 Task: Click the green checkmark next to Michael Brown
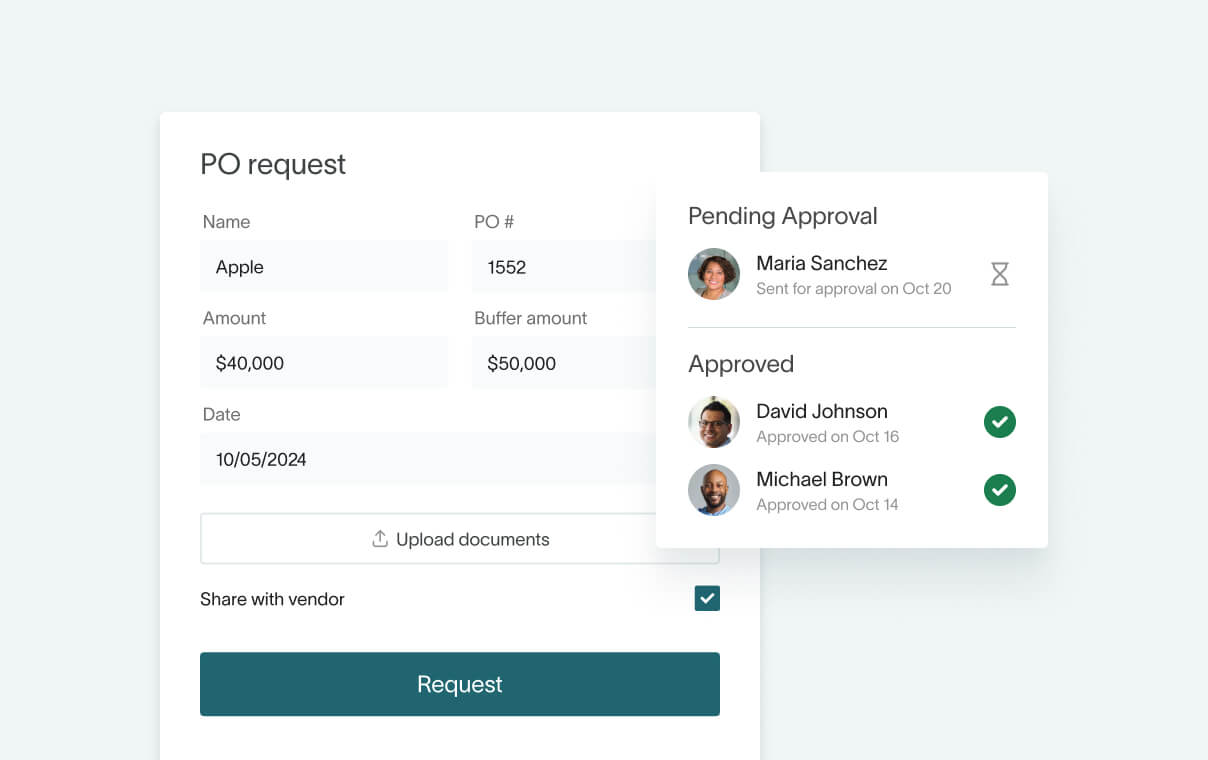[1000, 490]
